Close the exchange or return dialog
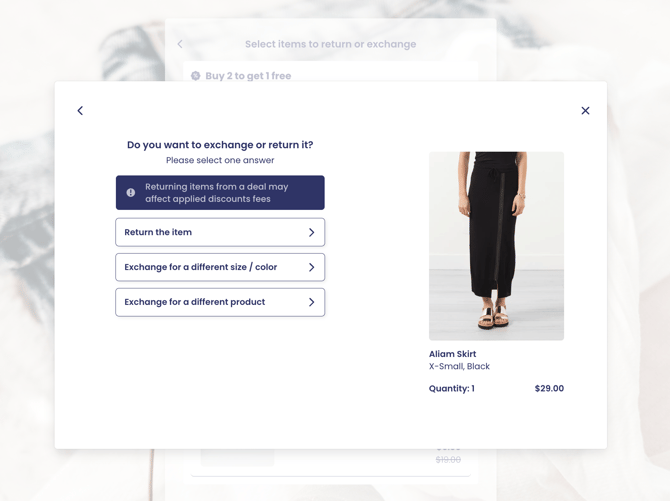The image size is (670, 501). click(585, 111)
